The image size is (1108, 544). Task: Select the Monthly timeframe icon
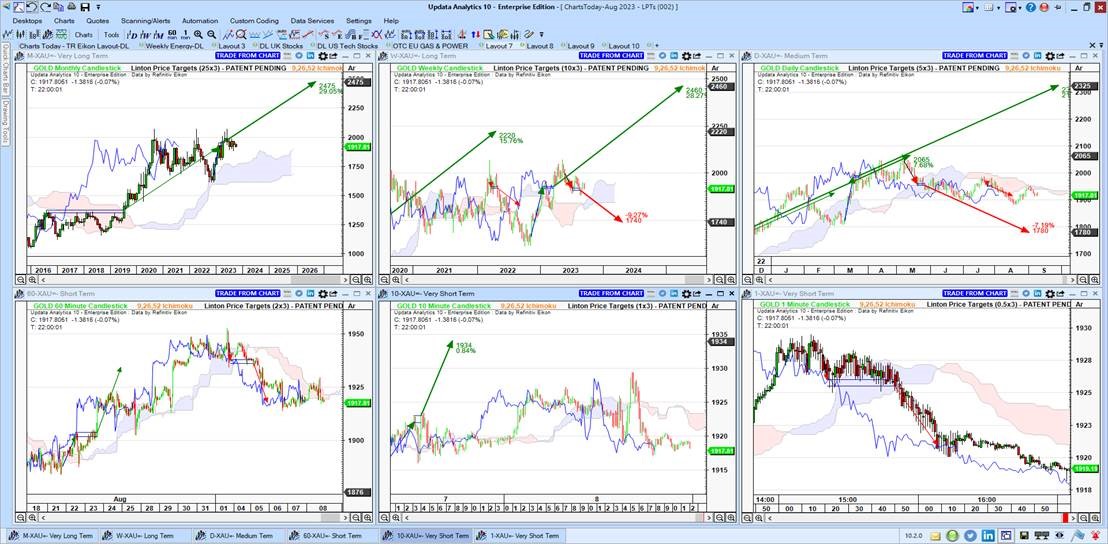click(159, 35)
